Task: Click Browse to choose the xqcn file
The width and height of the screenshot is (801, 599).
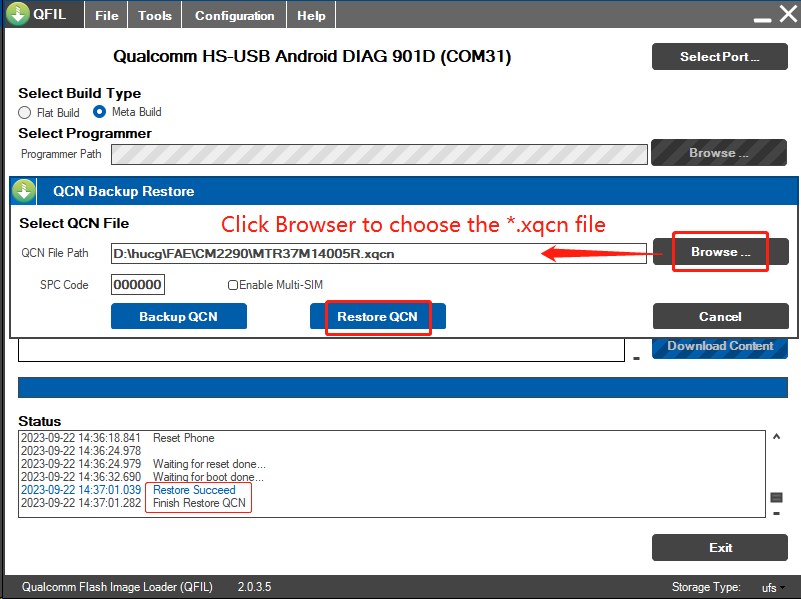Action: (x=720, y=252)
